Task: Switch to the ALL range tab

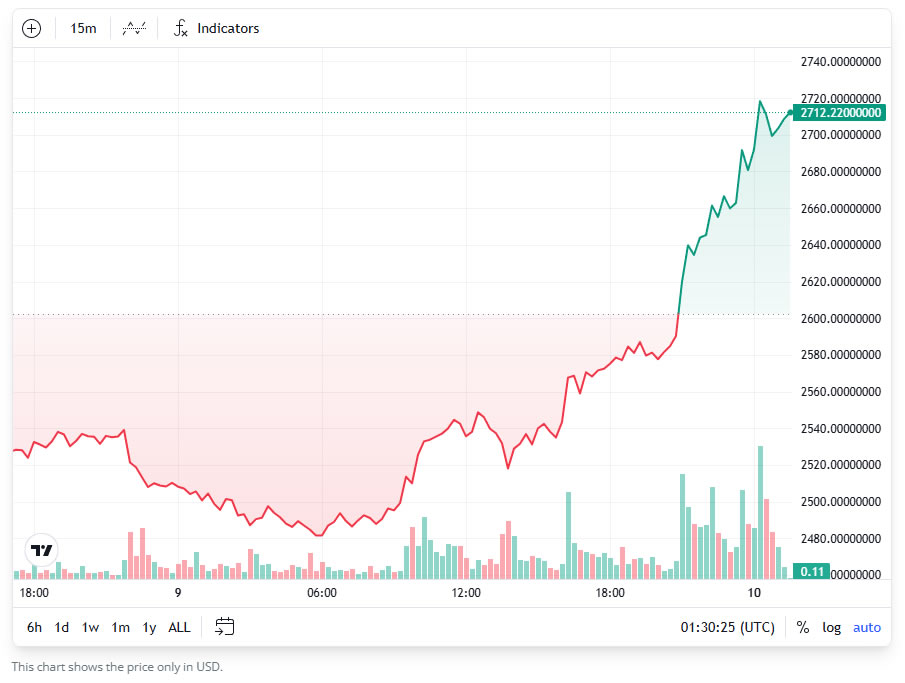Action: [178, 627]
